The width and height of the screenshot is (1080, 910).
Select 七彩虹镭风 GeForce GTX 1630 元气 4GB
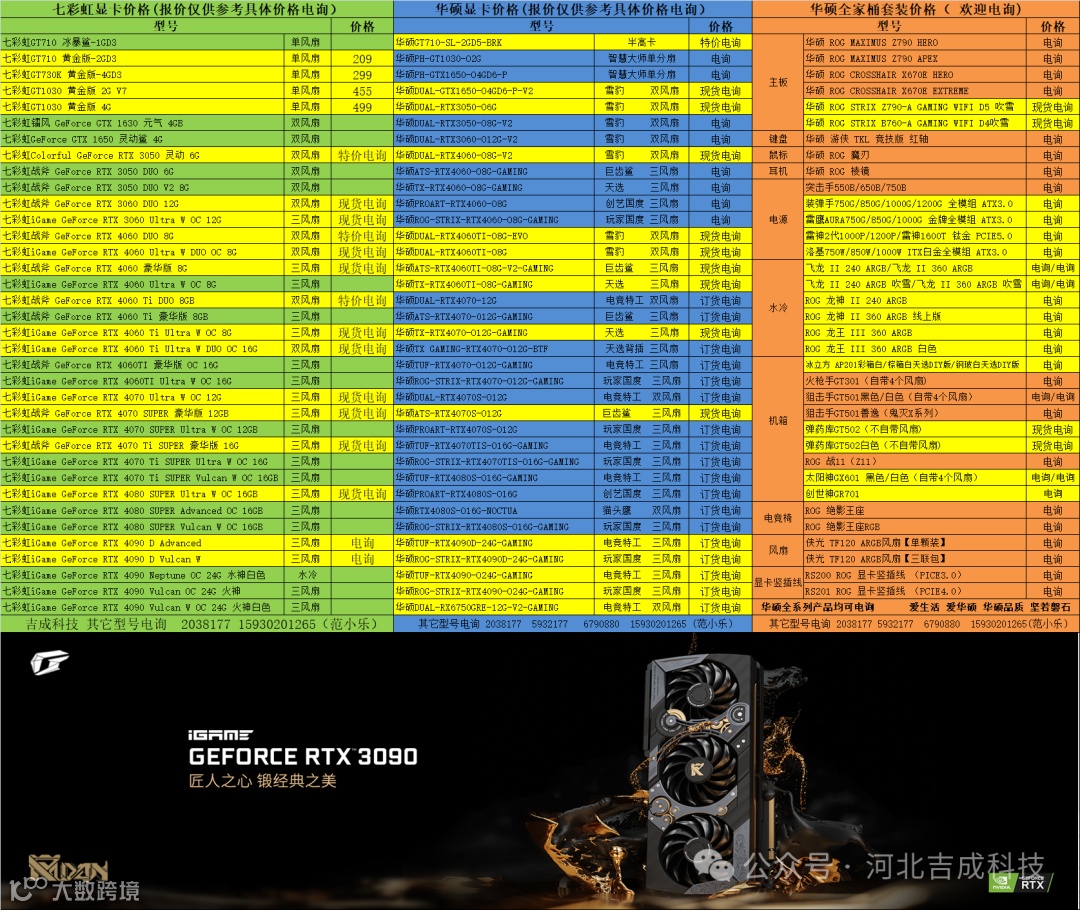142,123
